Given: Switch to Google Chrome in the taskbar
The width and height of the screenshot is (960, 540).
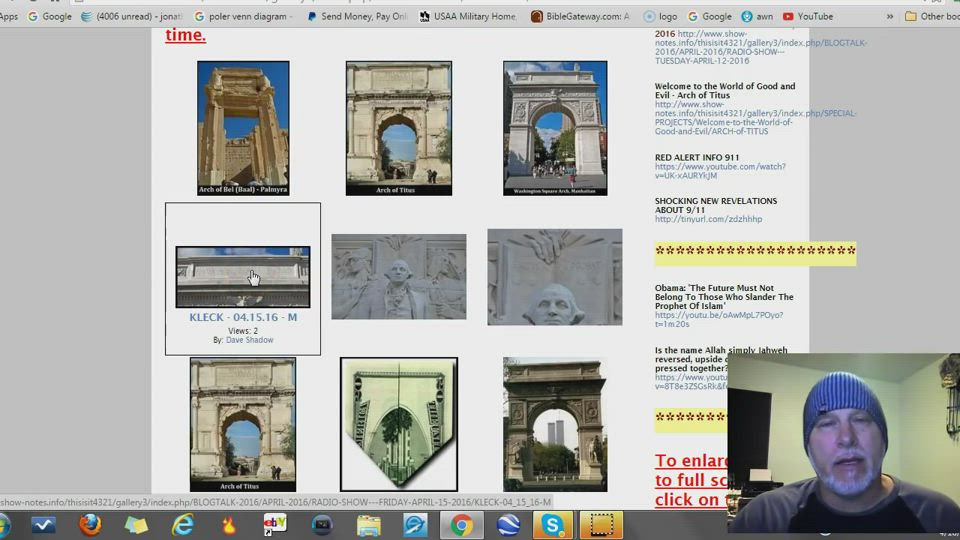Looking at the screenshot, I should click(461, 525).
